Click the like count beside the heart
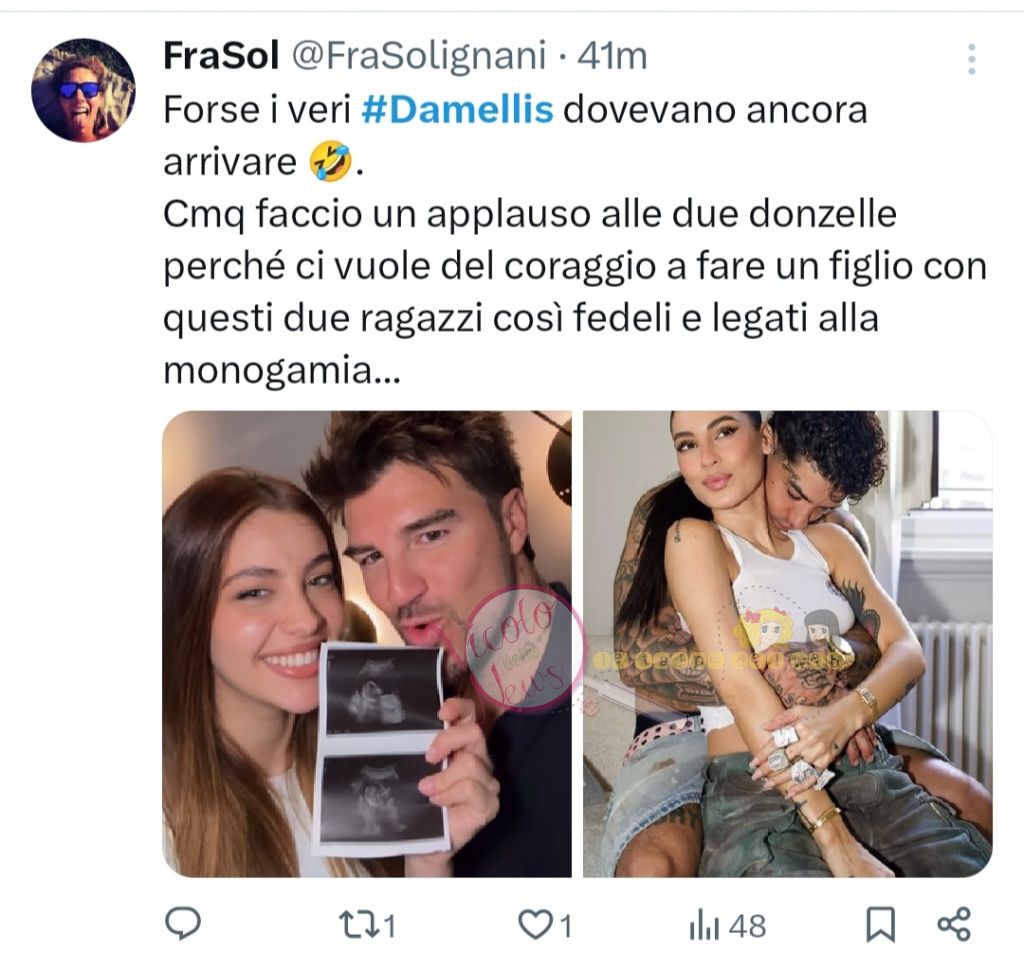Viewport: 1024px width, 969px height. click(x=565, y=926)
